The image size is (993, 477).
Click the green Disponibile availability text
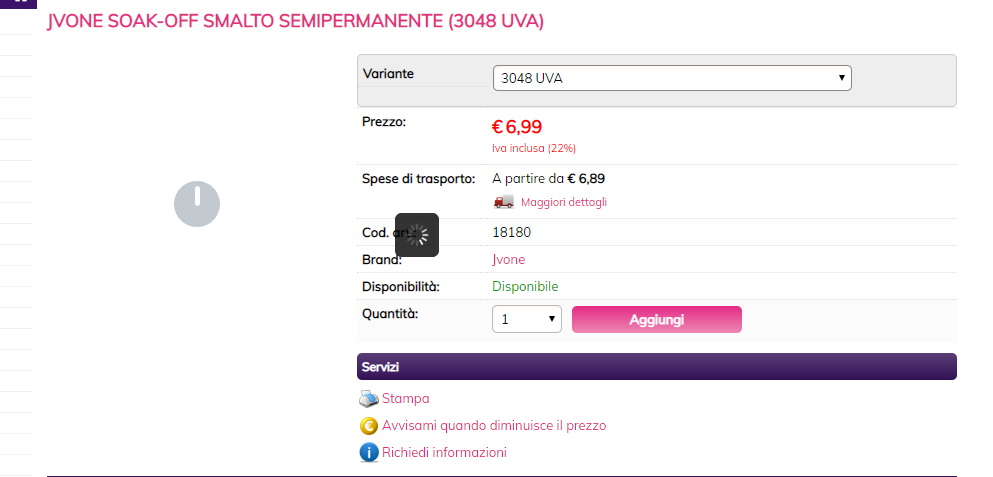click(525, 286)
